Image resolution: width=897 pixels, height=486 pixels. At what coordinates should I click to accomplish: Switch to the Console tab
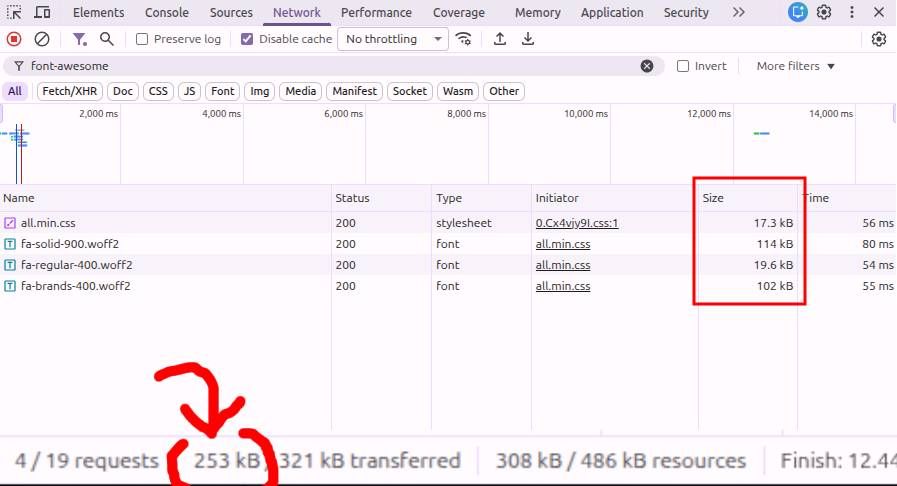click(166, 12)
